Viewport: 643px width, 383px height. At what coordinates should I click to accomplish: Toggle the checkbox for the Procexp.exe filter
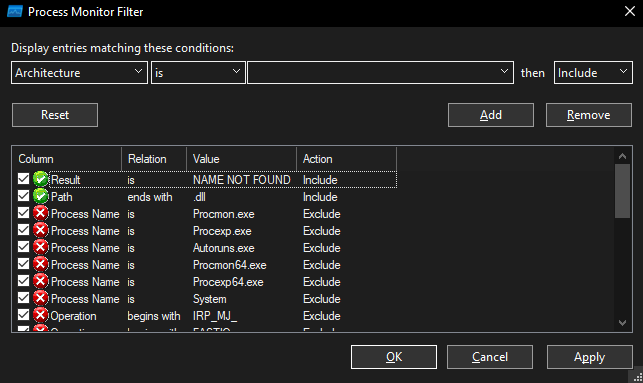tap(23, 230)
